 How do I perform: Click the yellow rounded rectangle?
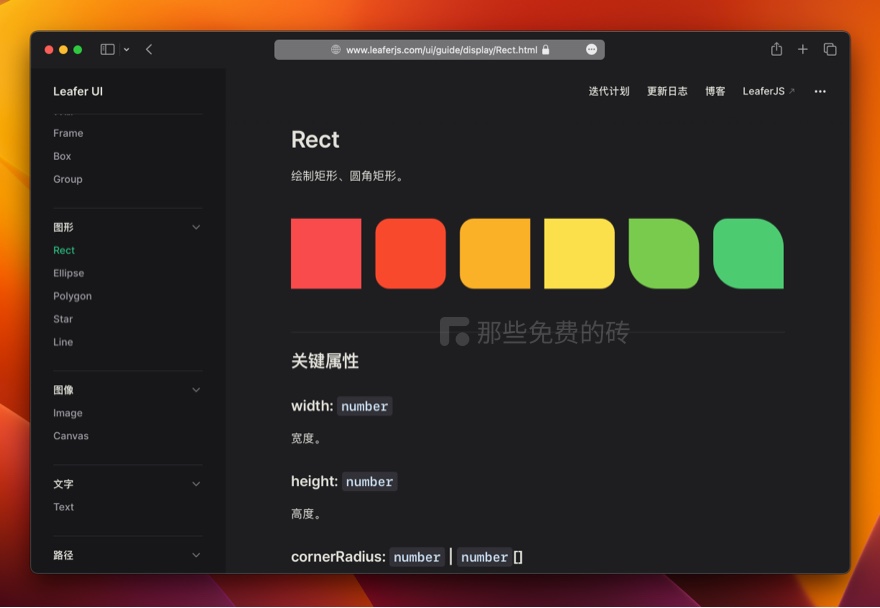click(x=579, y=254)
